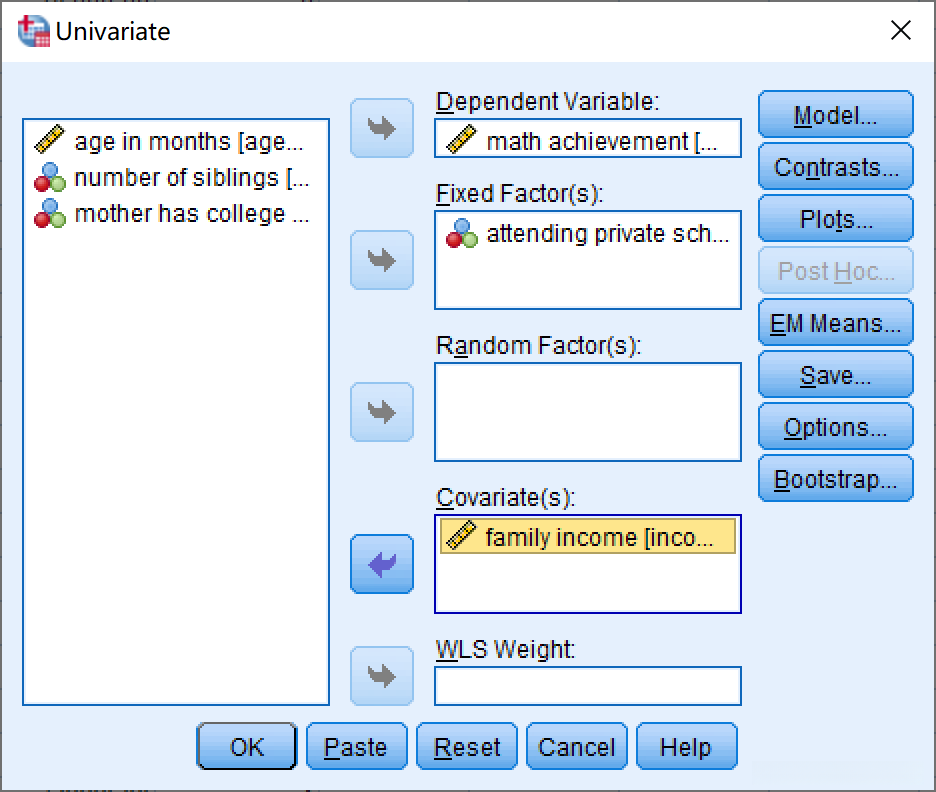This screenshot has height=792, width=936.
Task: Open the Contrasts... dialog
Action: [835, 168]
